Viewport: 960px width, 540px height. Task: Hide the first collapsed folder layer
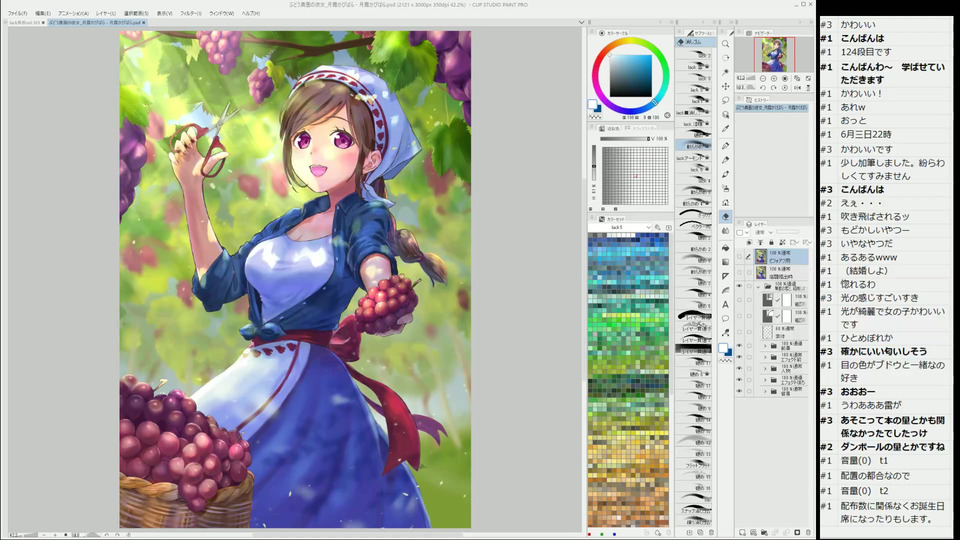coord(739,345)
